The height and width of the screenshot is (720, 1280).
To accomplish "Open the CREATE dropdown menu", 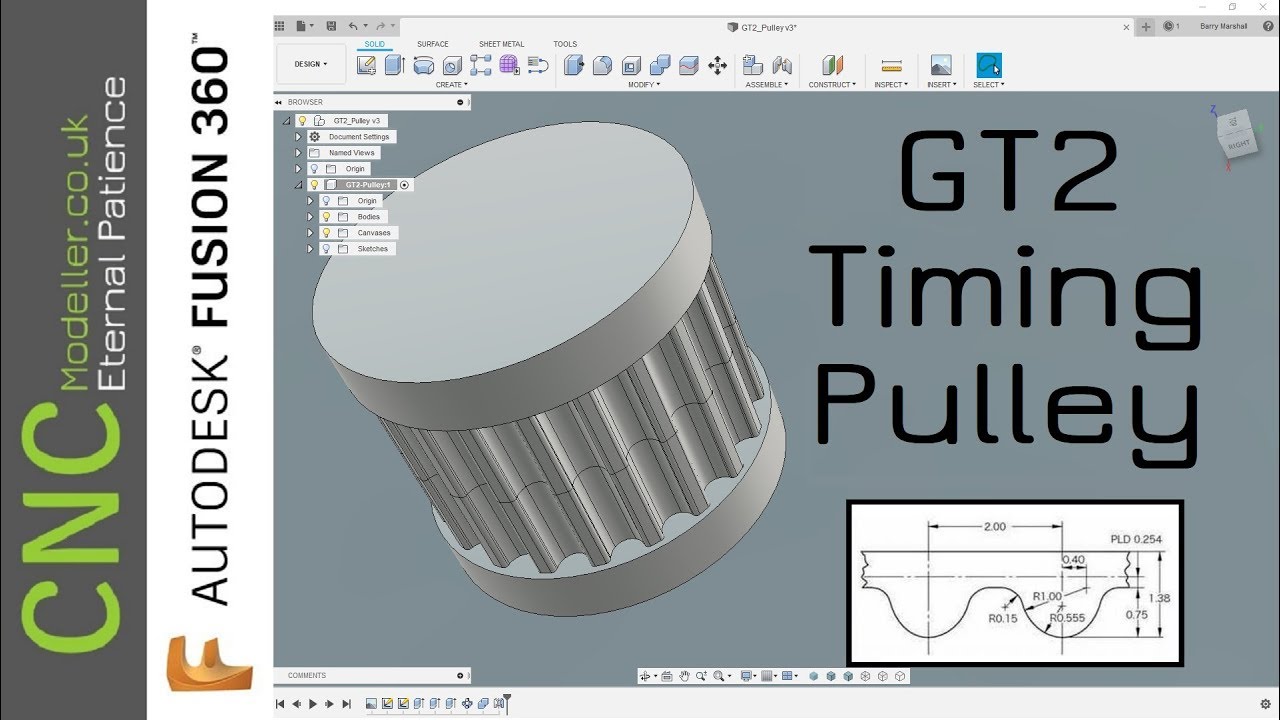I will coord(452,85).
